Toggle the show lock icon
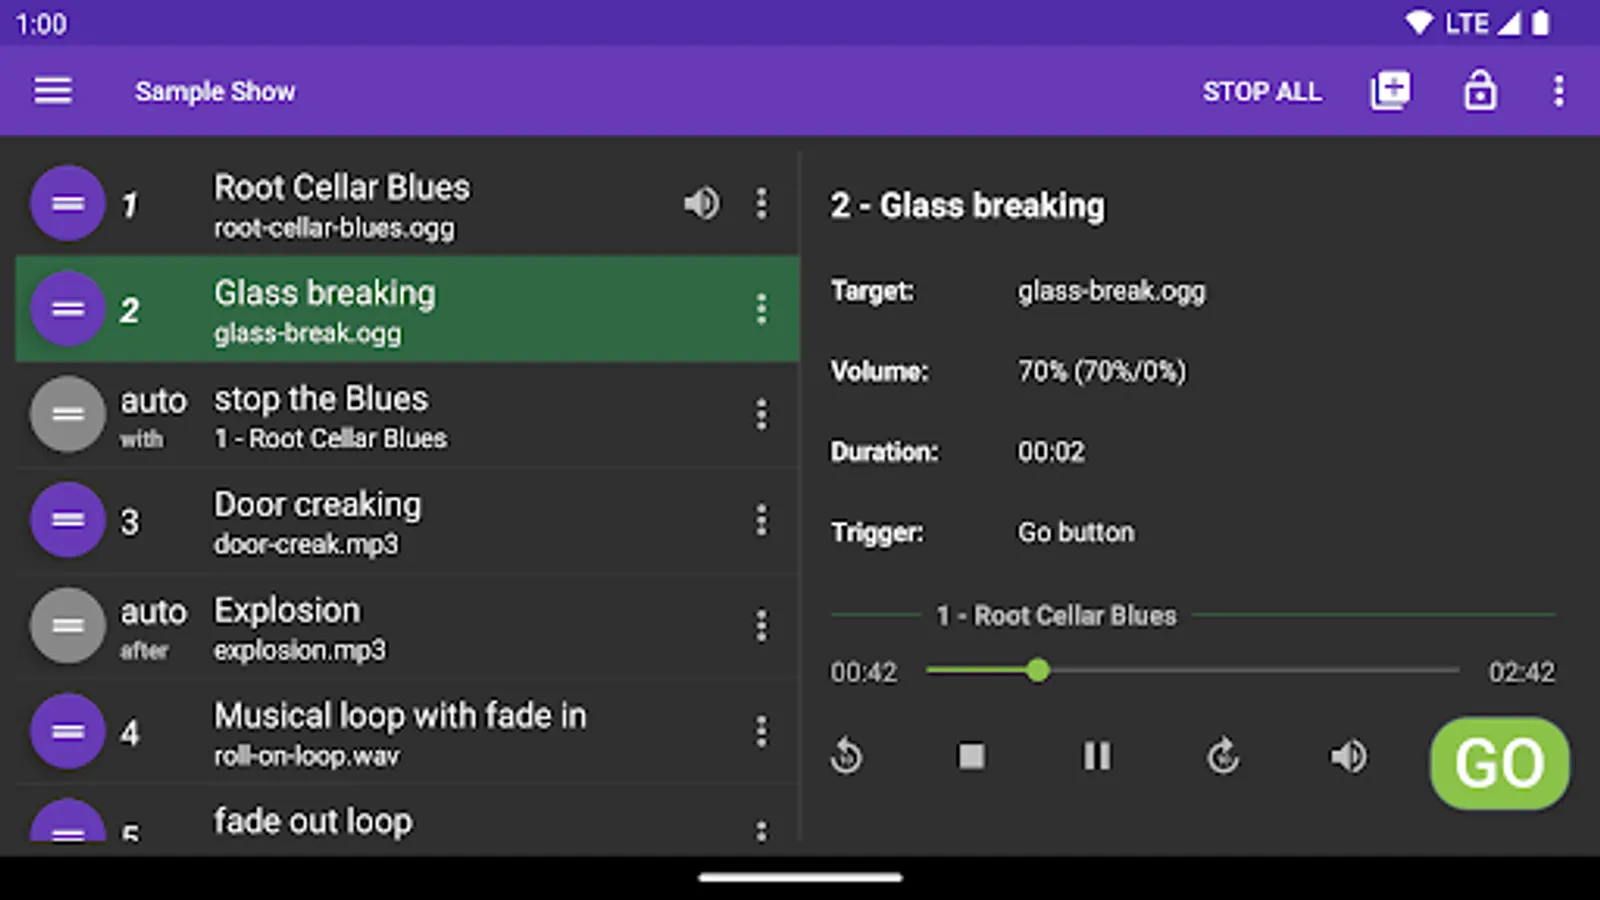1600x900 pixels. click(x=1480, y=91)
